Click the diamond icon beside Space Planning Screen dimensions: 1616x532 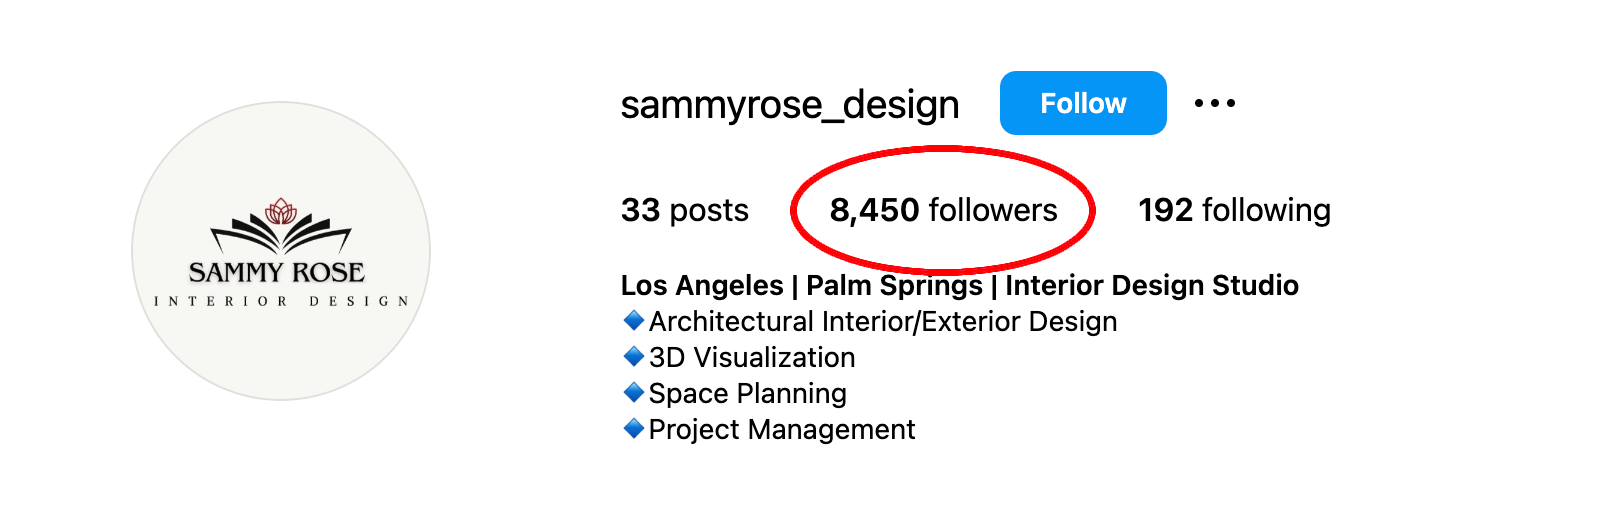tap(633, 392)
